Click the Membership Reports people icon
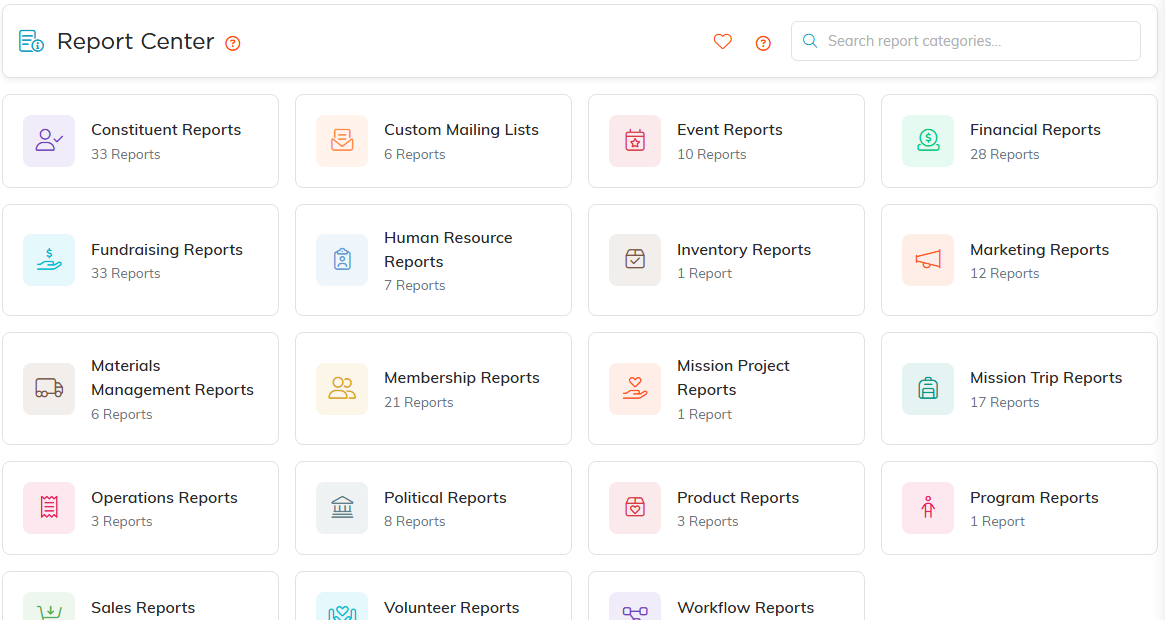This screenshot has height=620, width=1165. tap(342, 389)
